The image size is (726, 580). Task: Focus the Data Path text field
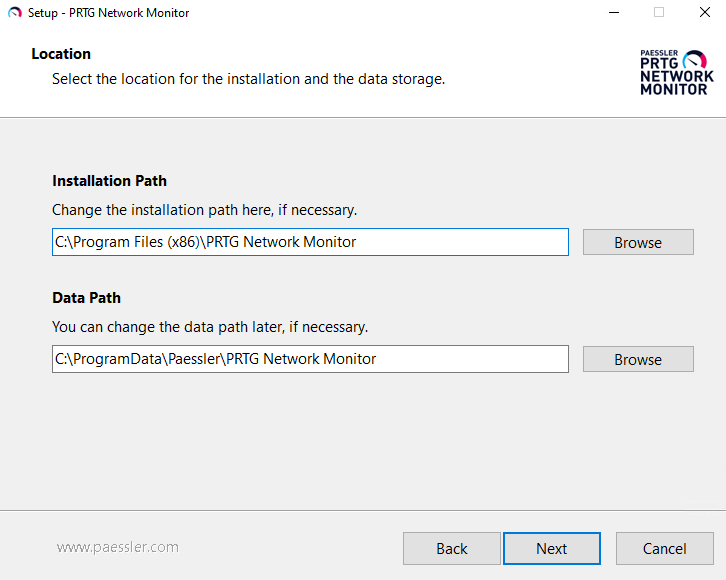click(310, 359)
